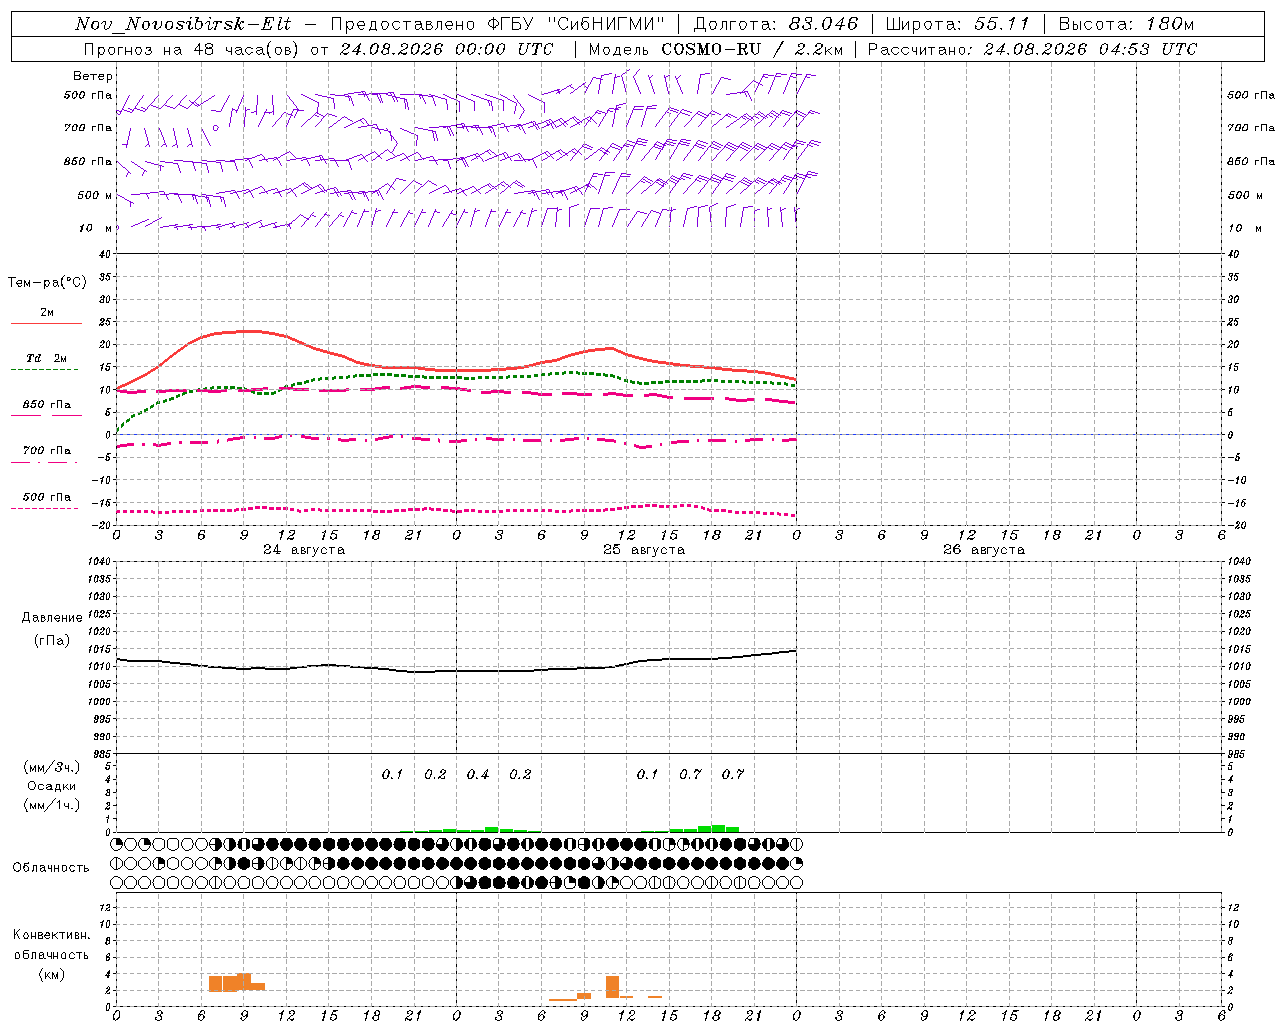Image resolution: width=1280 pixels, height=1024 pixels.
Task: Select the Долгота 83.046 header field
Action: click(776, 24)
